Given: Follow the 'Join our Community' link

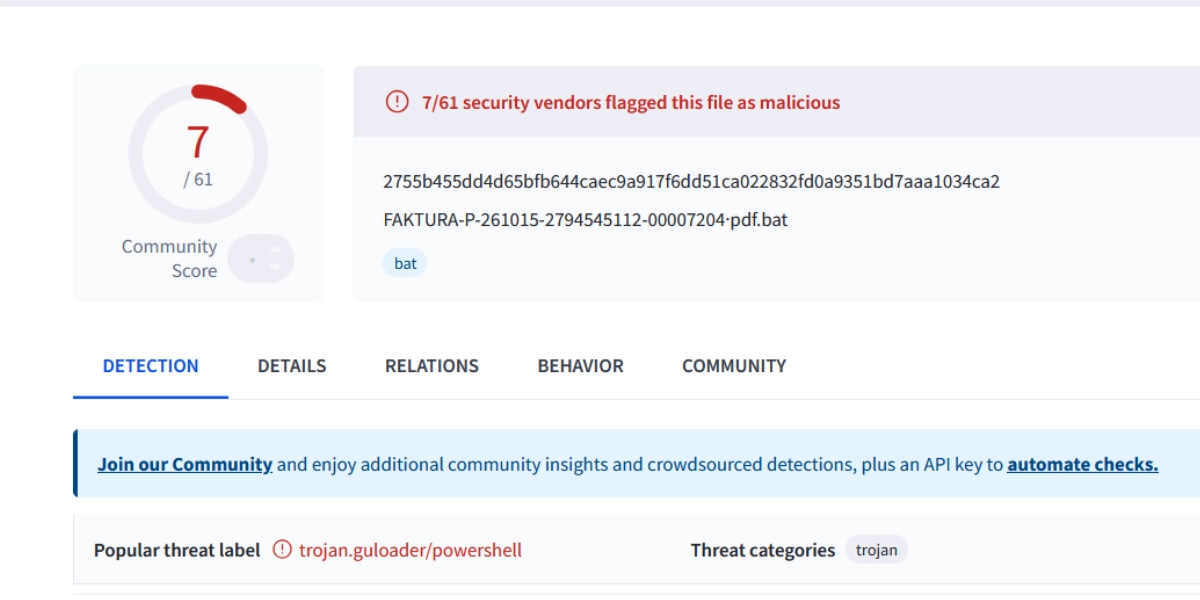Looking at the screenshot, I should coord(185,464).
